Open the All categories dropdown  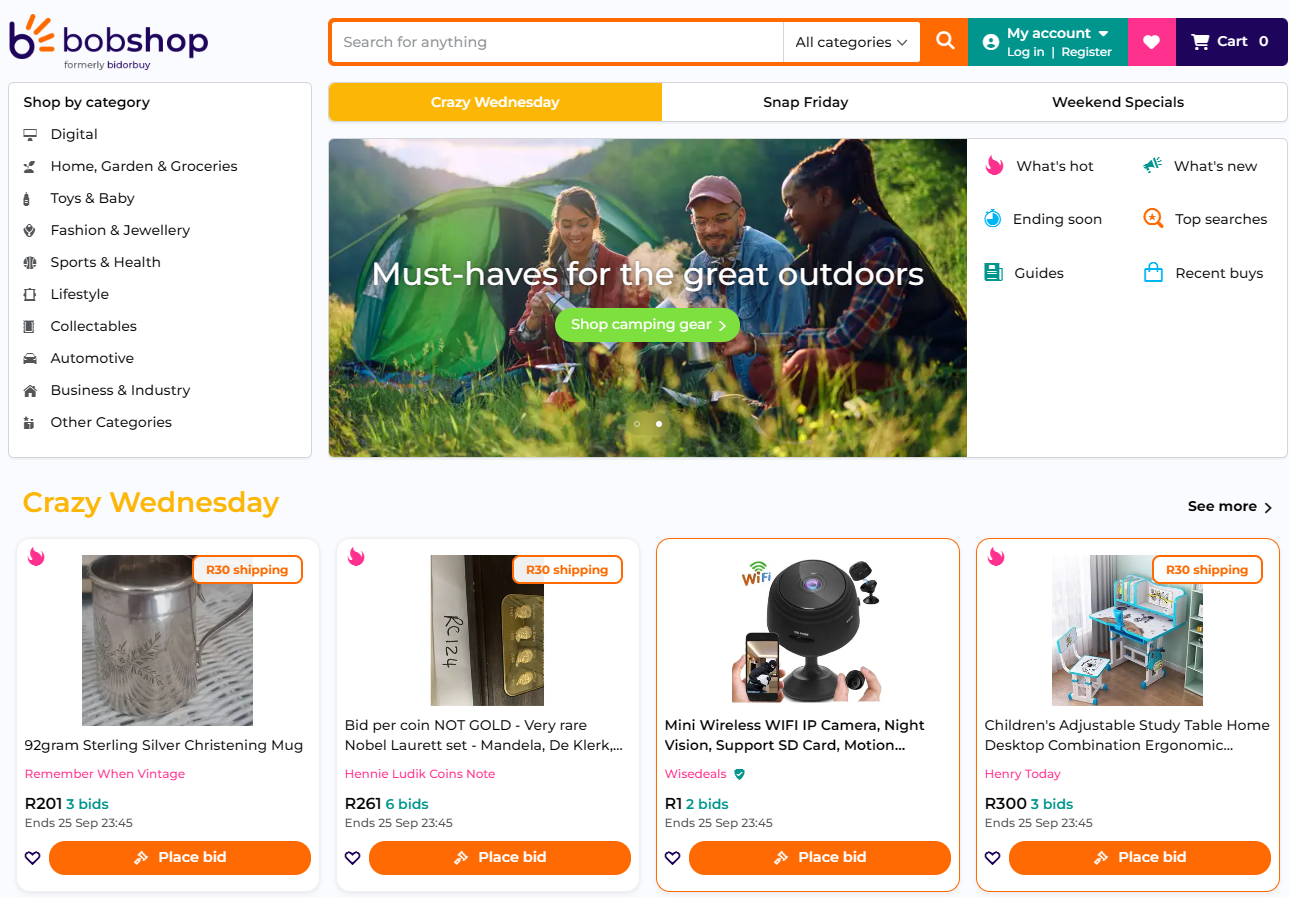(x=851, y=41)
